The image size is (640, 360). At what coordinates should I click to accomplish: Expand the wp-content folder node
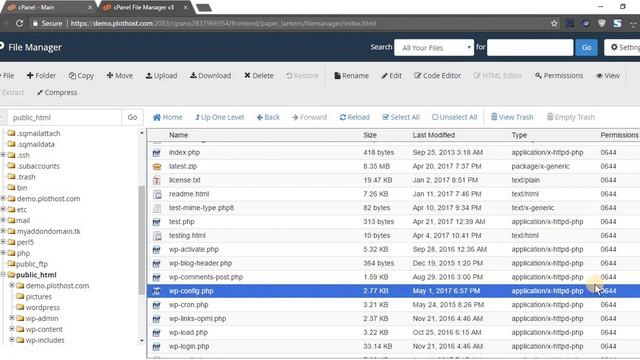click(12, 329)
